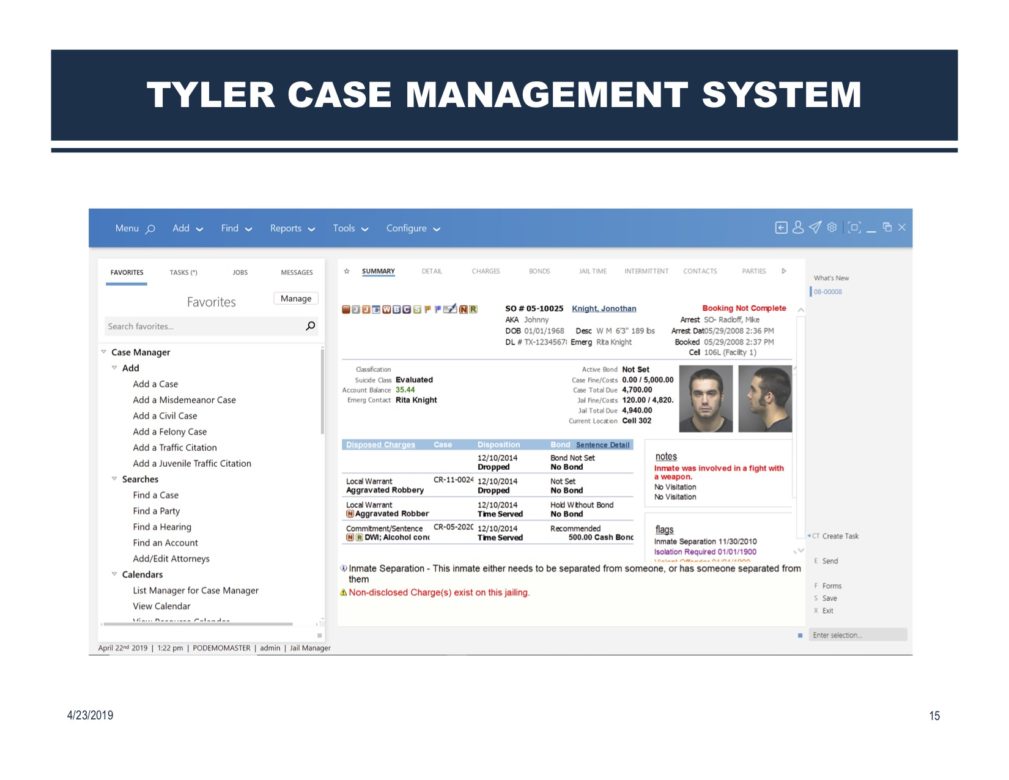Open the Add dropdown menu
Screen dimensions: 1009x780
[x=187, y=228]
